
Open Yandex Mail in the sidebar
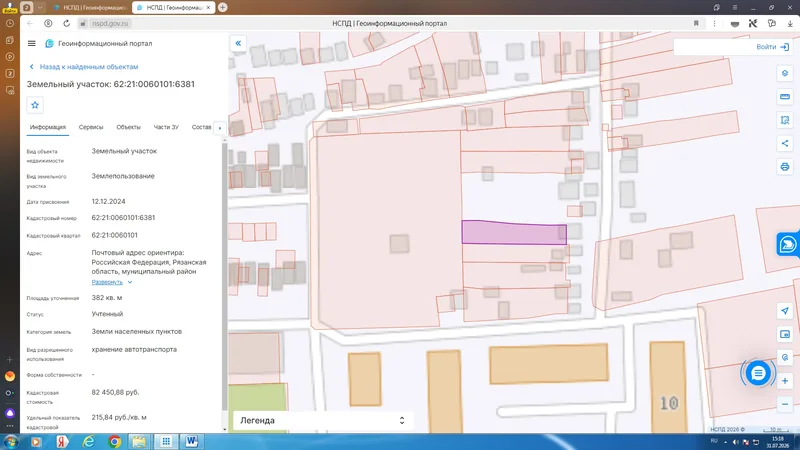pos(10,376)
